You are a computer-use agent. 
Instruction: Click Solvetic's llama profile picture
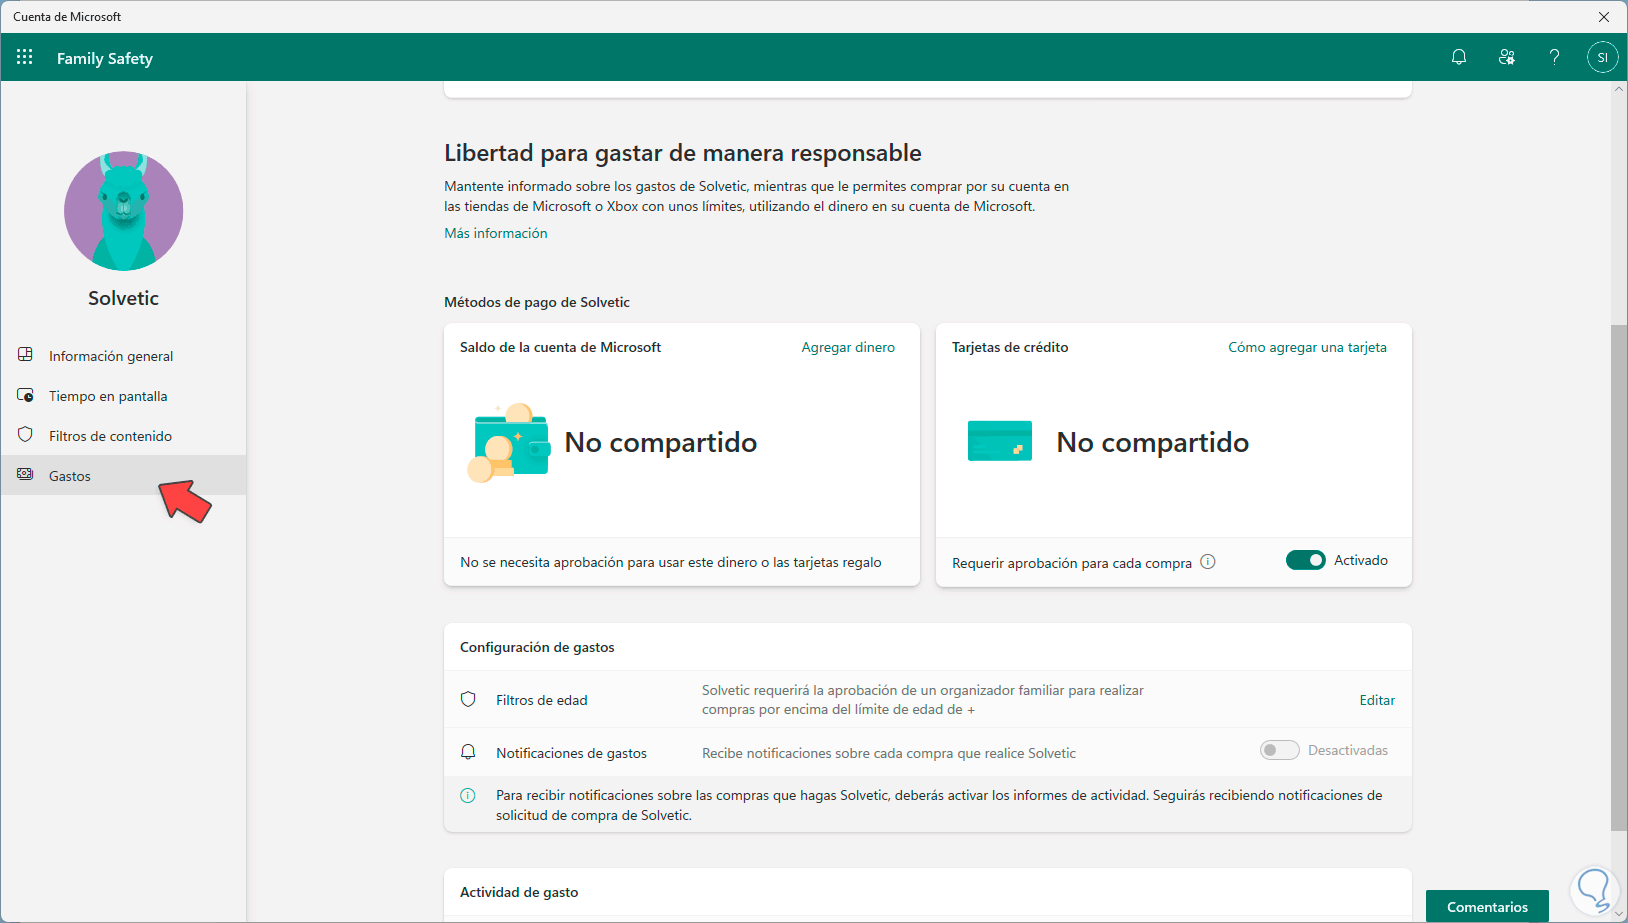(123, 211)
